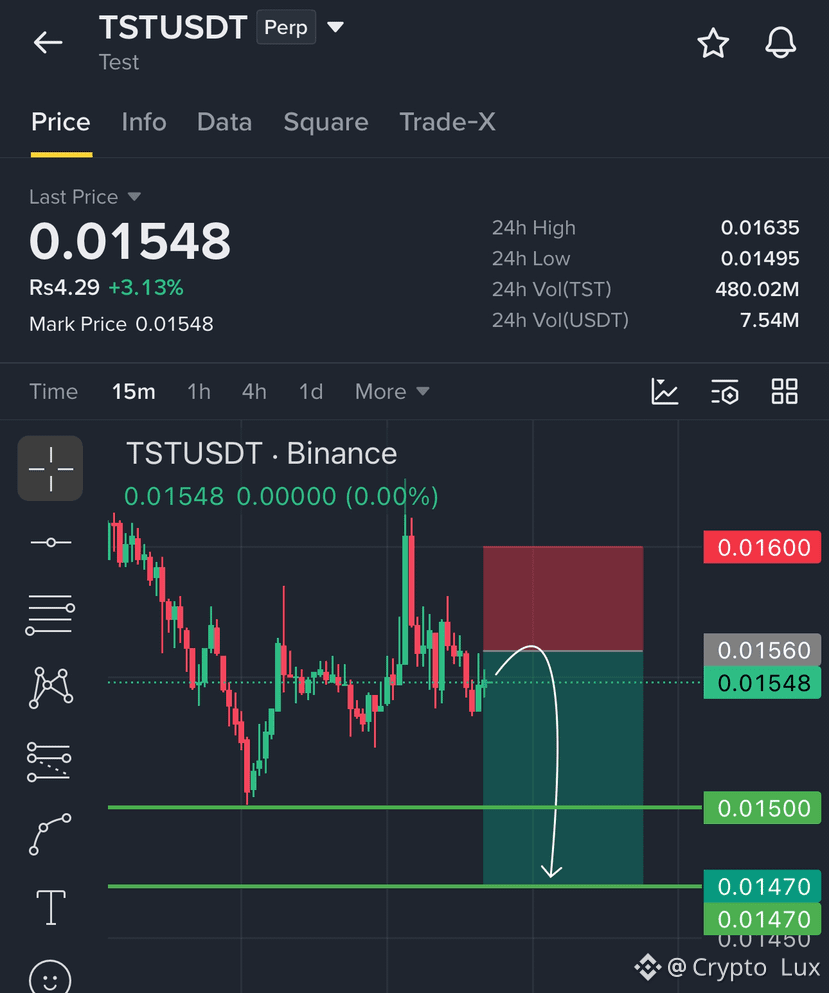Image resolution: width=829 pixels, height=993 pixels.
Task: Select the 4h chart interval
Action: click(x=254, y=391)
